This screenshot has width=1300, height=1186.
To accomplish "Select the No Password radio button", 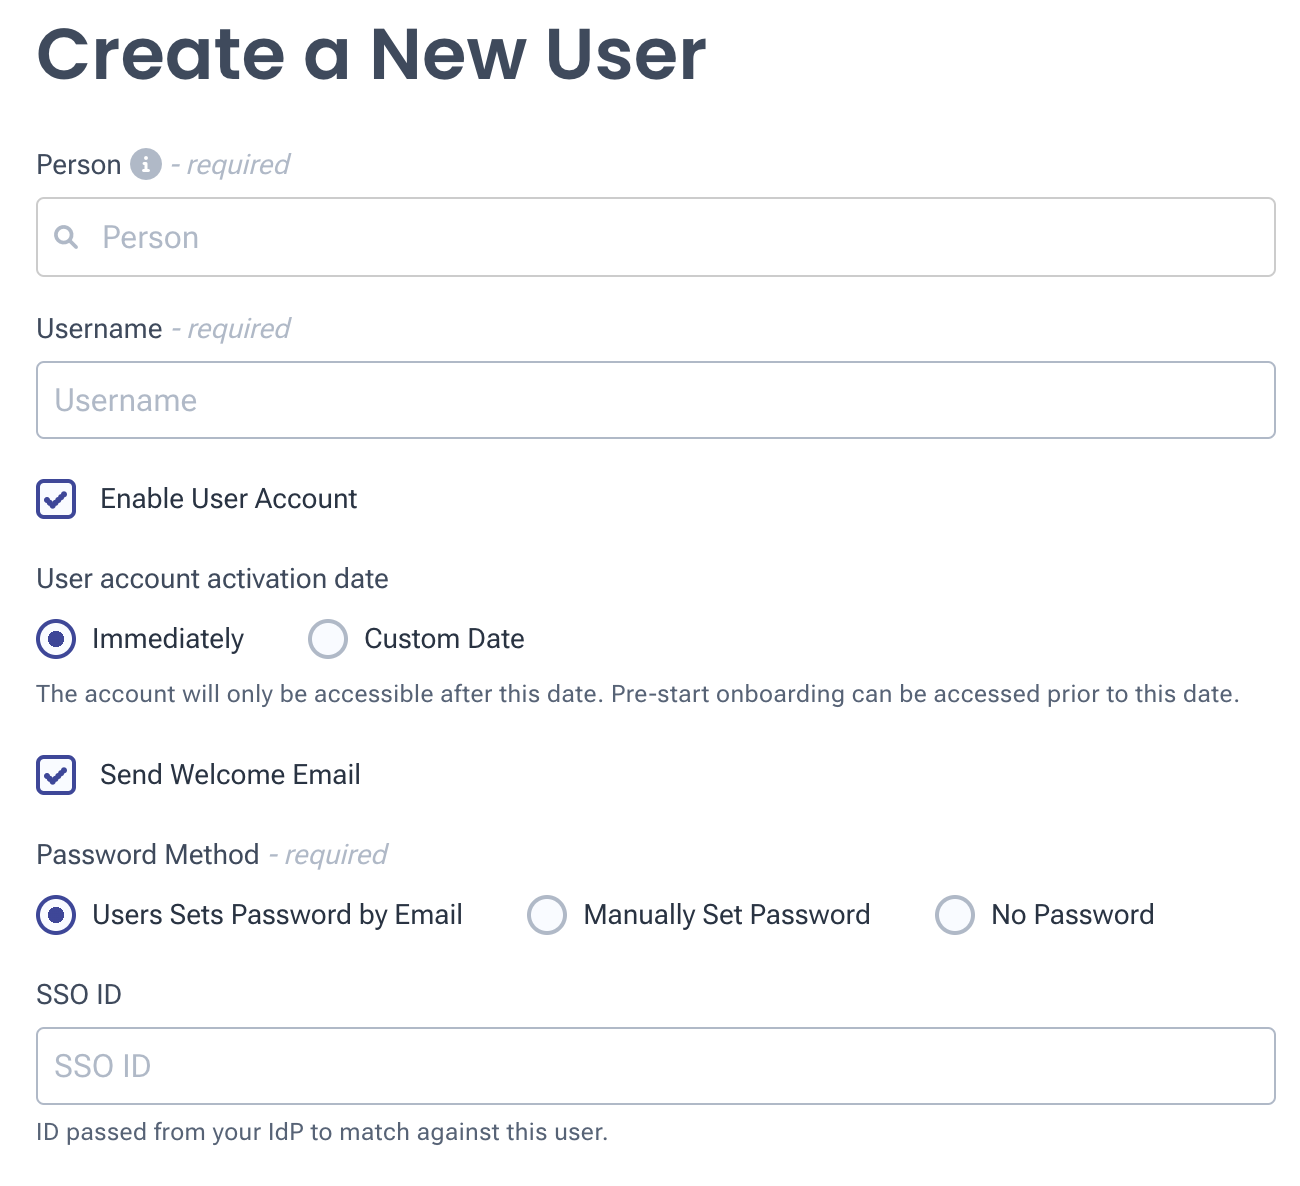I will click(x=955, y=915).
